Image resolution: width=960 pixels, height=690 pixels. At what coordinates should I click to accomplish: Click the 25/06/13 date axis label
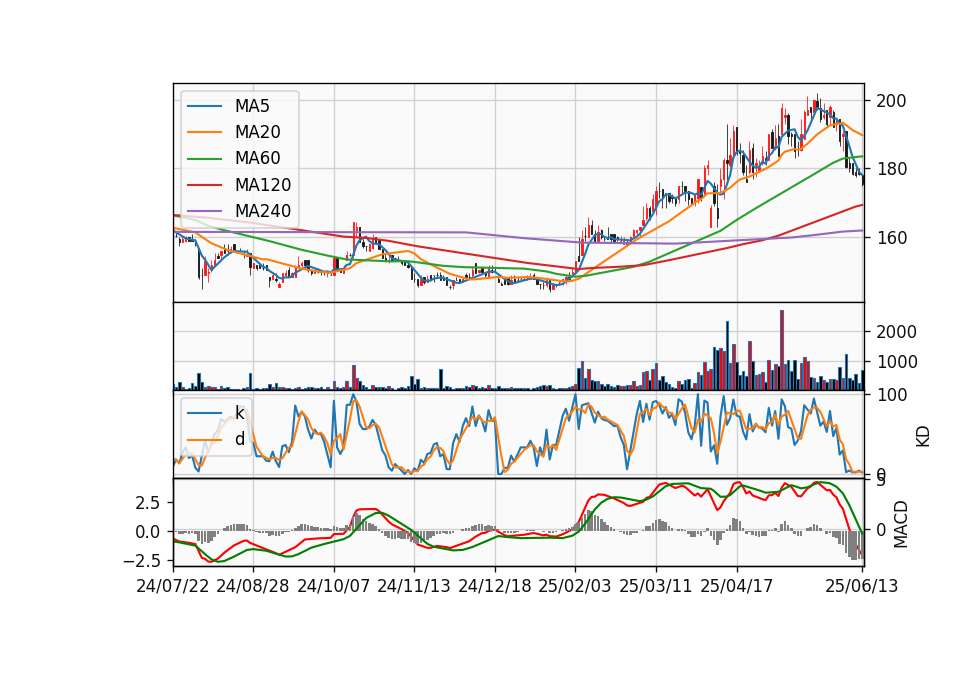(861, 586)
